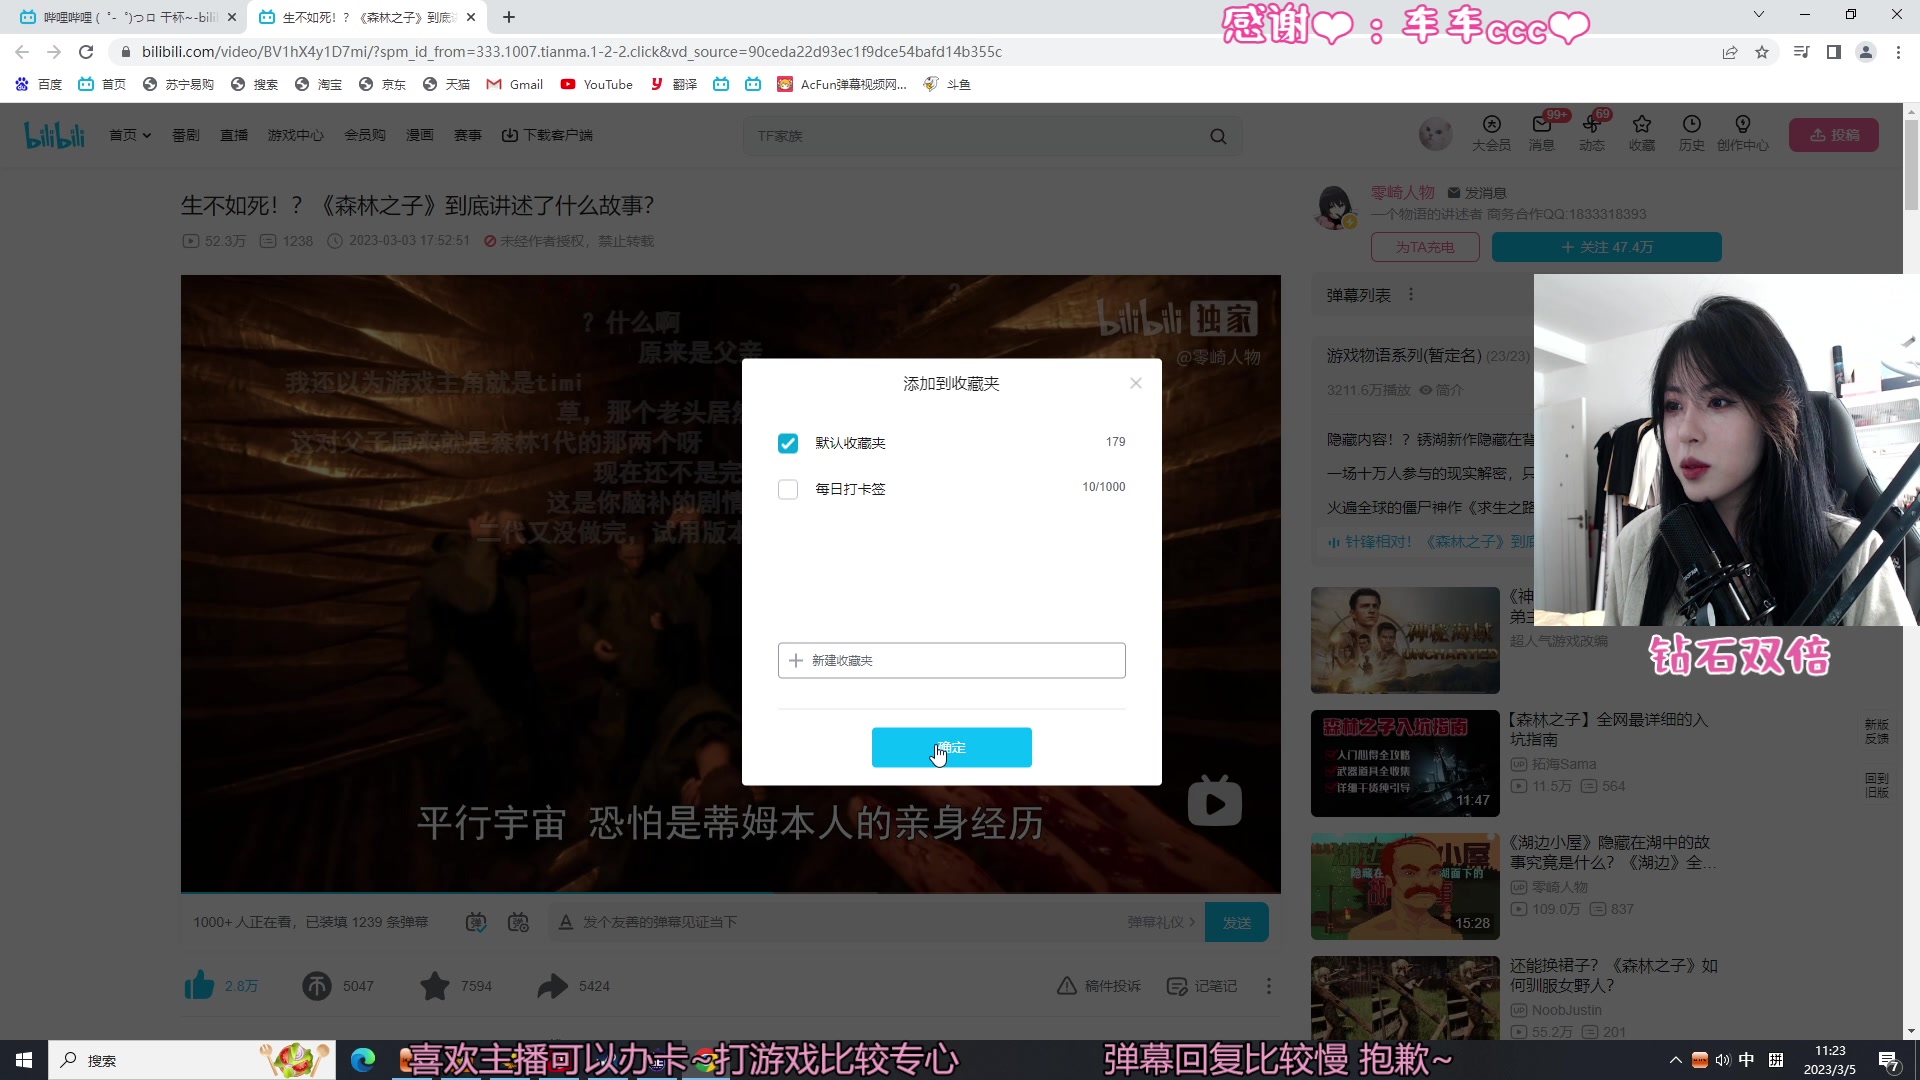
Task: Bookmark this page with star icon
Action: (x=1762, y=52)
